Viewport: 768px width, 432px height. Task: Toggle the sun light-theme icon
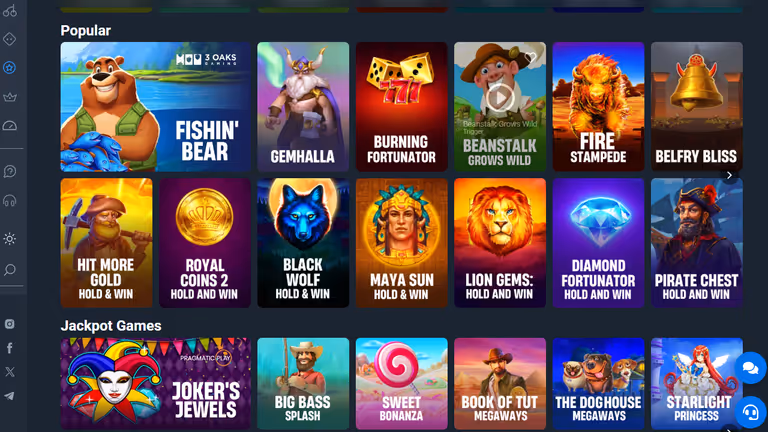tap(10, 239)
